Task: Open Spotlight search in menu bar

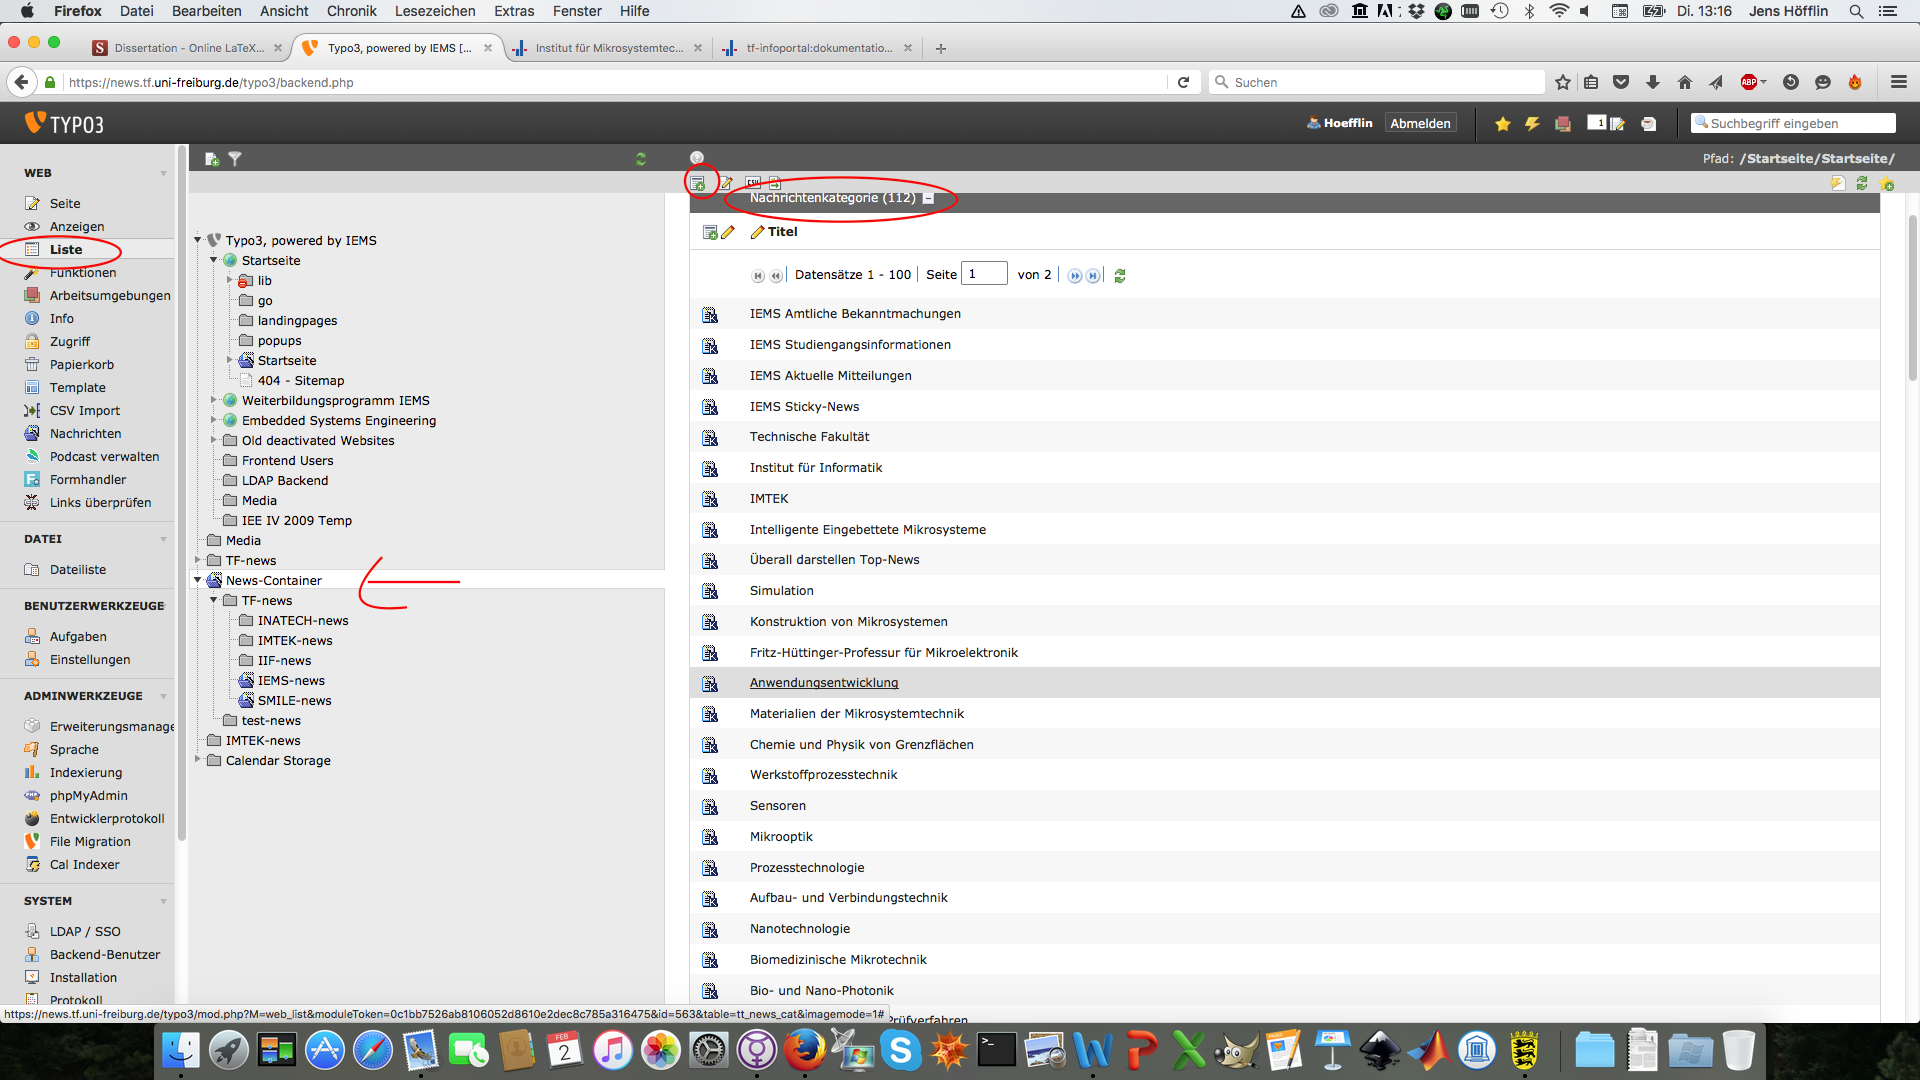Action: click(x=1856, y=11)
